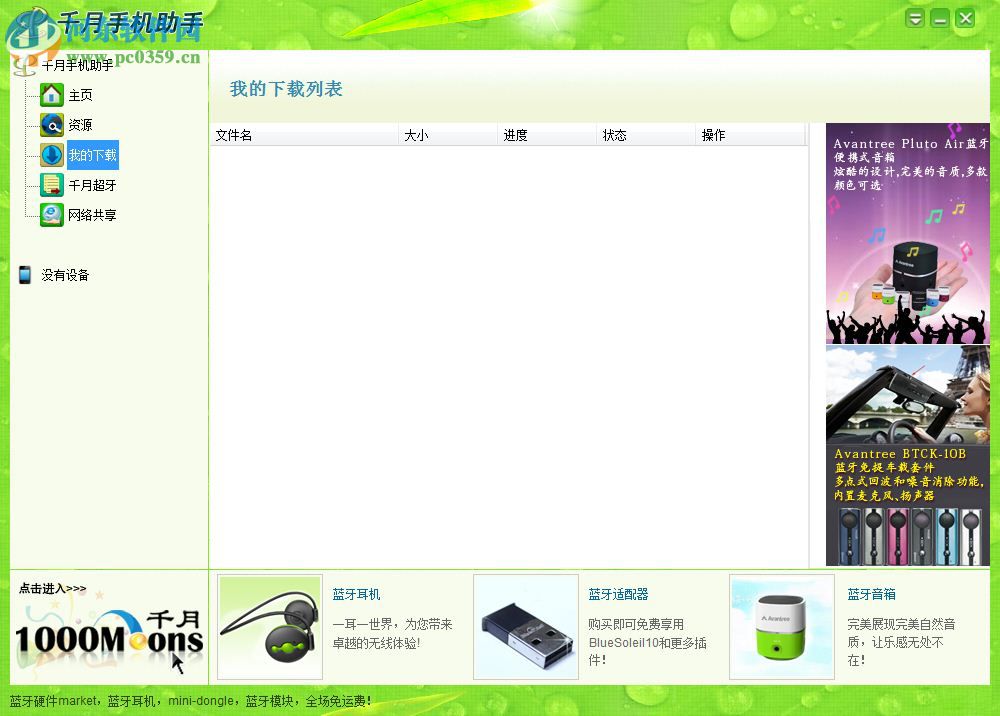Close the 千月手机助手 window
Image resolution: width=1000 pixels, height=716 pixels.
click(x=965, y=18)
